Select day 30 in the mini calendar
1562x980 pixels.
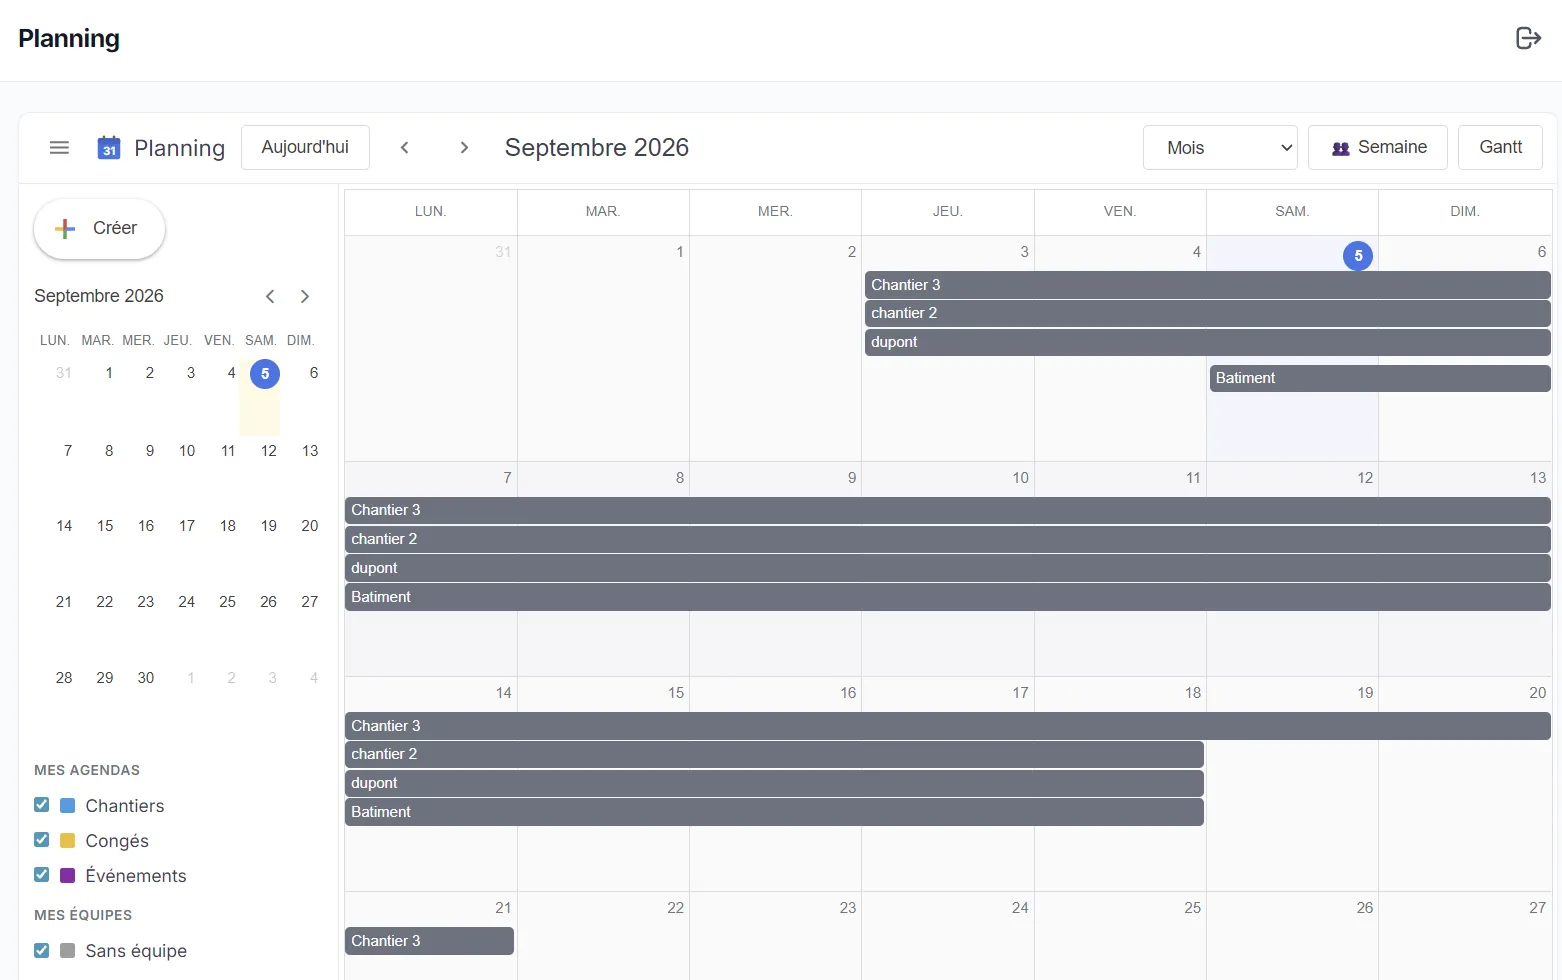pyautogui.click(x=146, y=678)
